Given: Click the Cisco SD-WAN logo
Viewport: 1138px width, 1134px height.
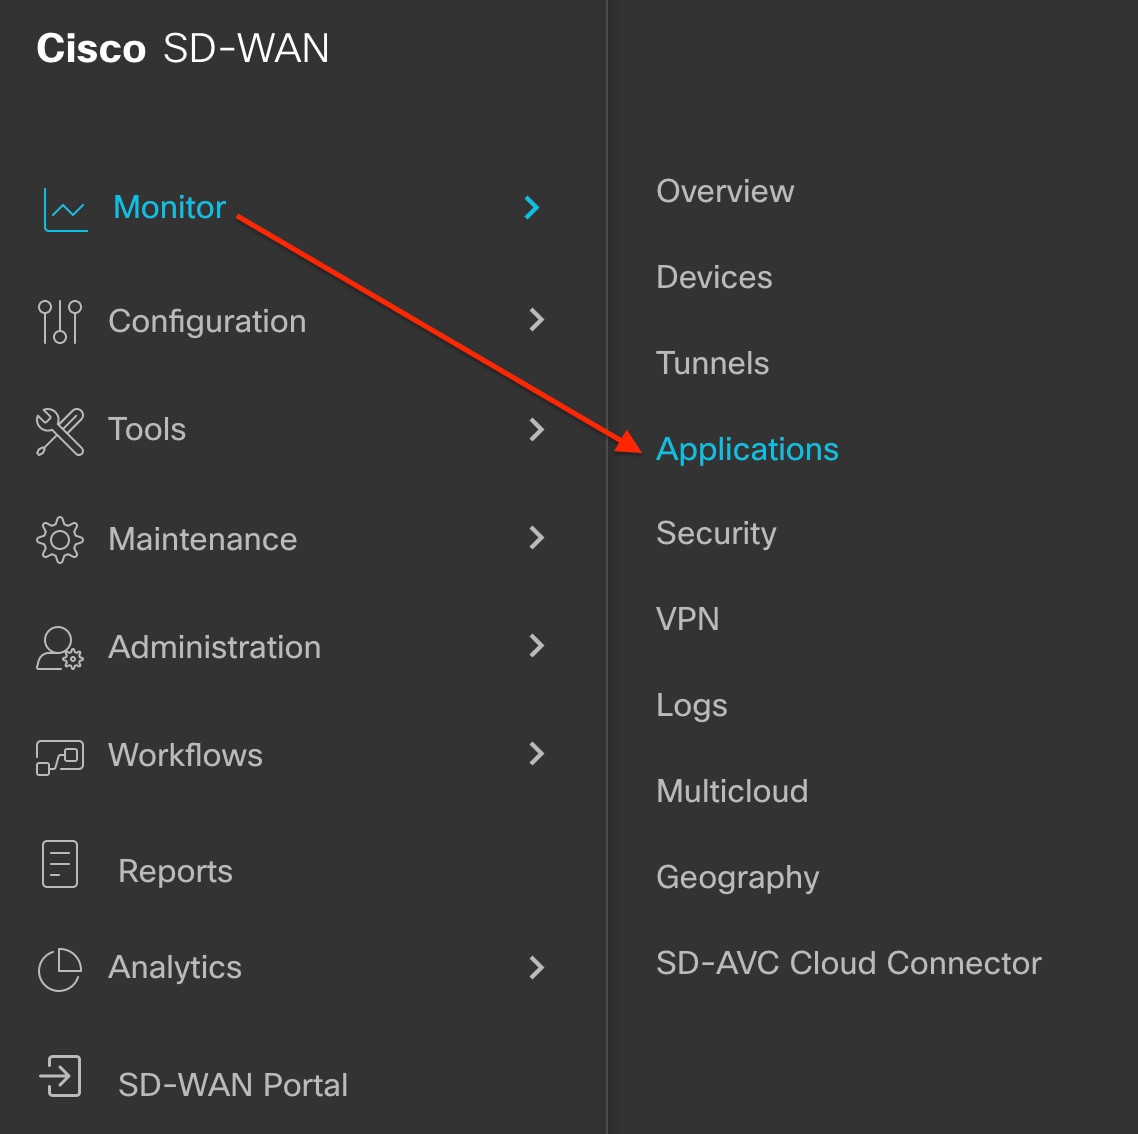Looking at the screenshot, I should [183, 47].
